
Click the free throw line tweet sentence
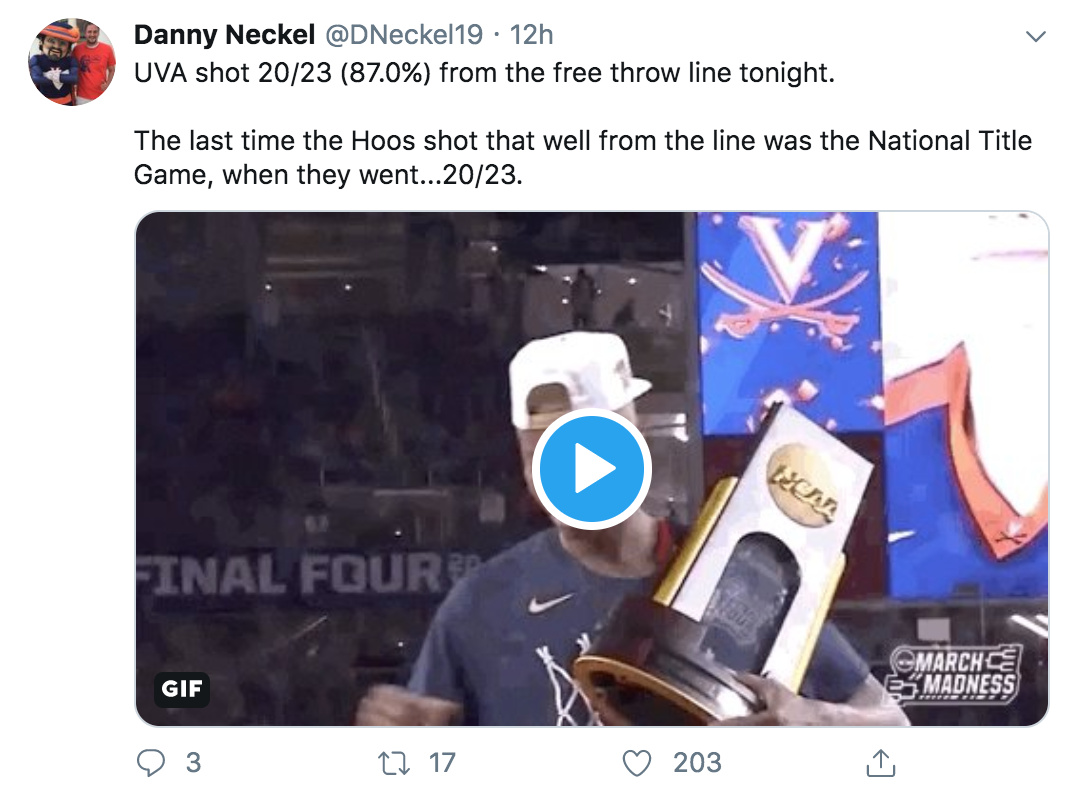pyautogui.click(x=484, y=74)
